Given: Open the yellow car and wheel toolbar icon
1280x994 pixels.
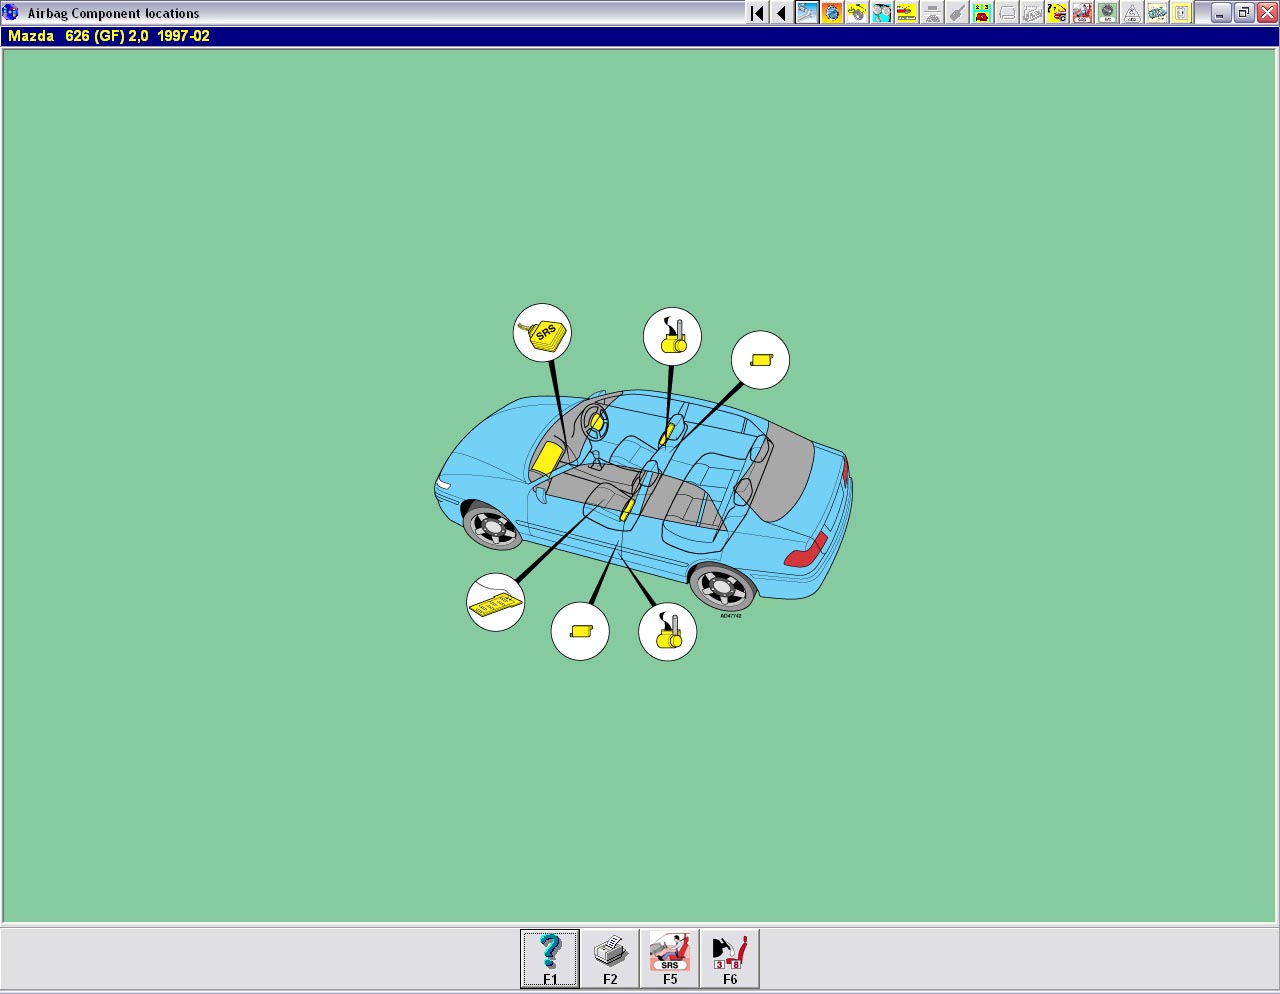Looking at the screenshot, I should click(x=857, y=13).
